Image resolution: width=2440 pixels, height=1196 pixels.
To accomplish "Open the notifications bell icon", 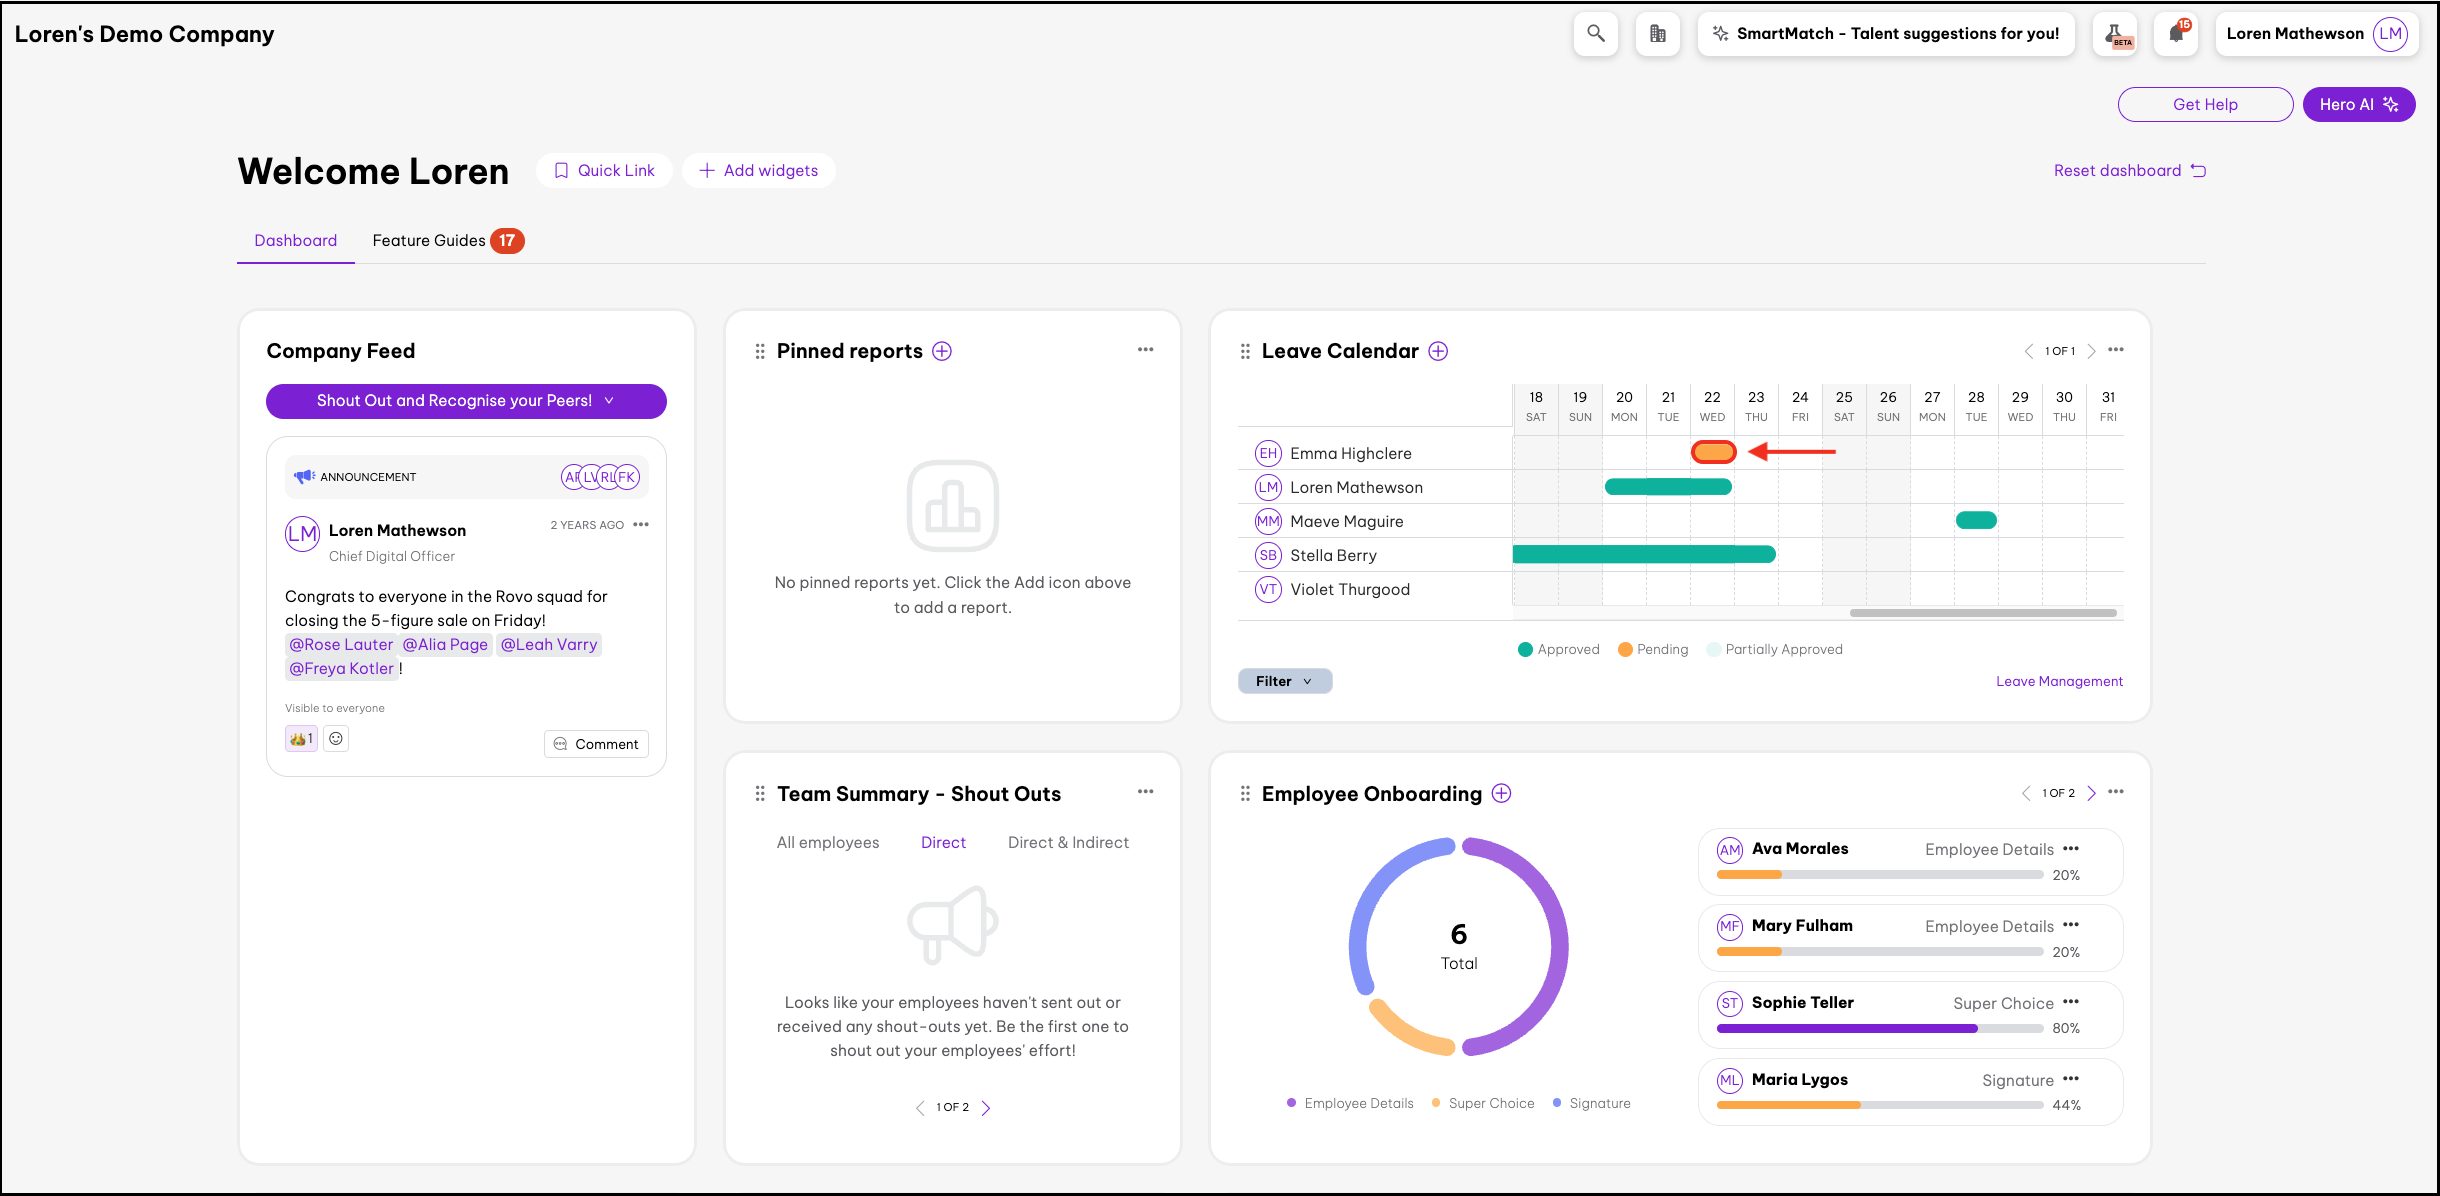I will (2176, 34).
